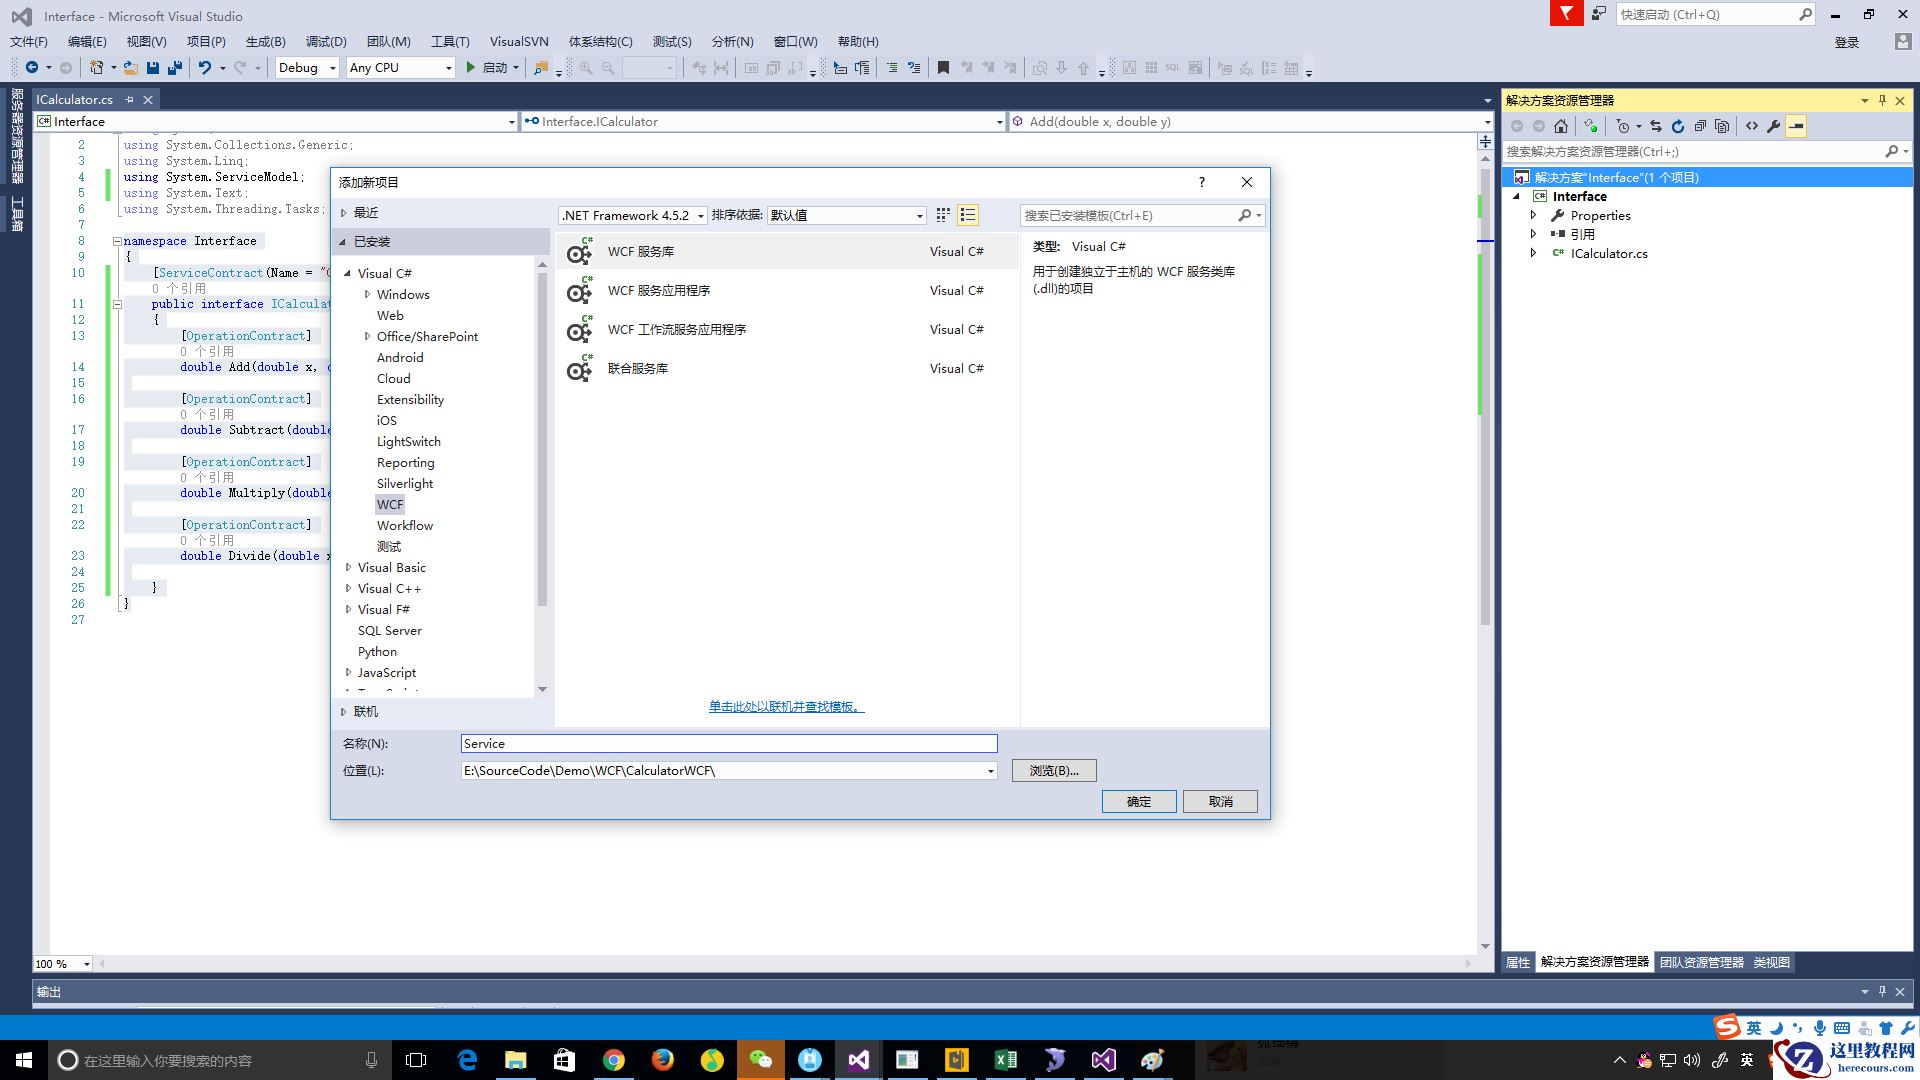Screen dimensions: 1920x1080
Task: Click the bookmark icon in the toolbar
Action: [942, 68]
